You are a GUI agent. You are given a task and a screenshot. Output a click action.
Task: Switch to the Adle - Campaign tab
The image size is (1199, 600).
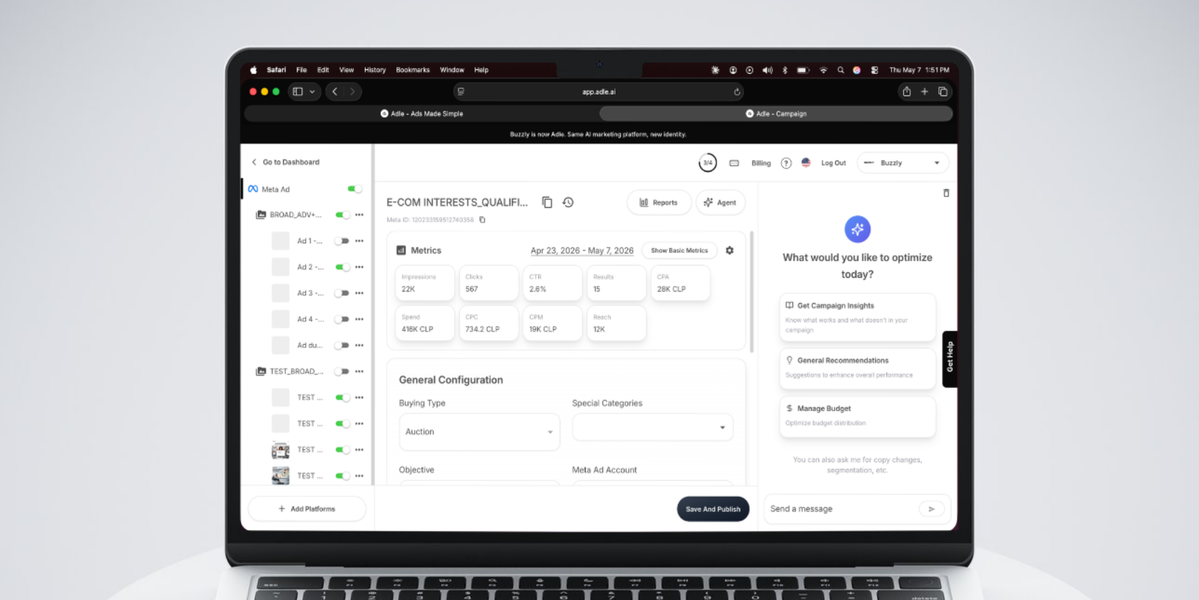776,113
